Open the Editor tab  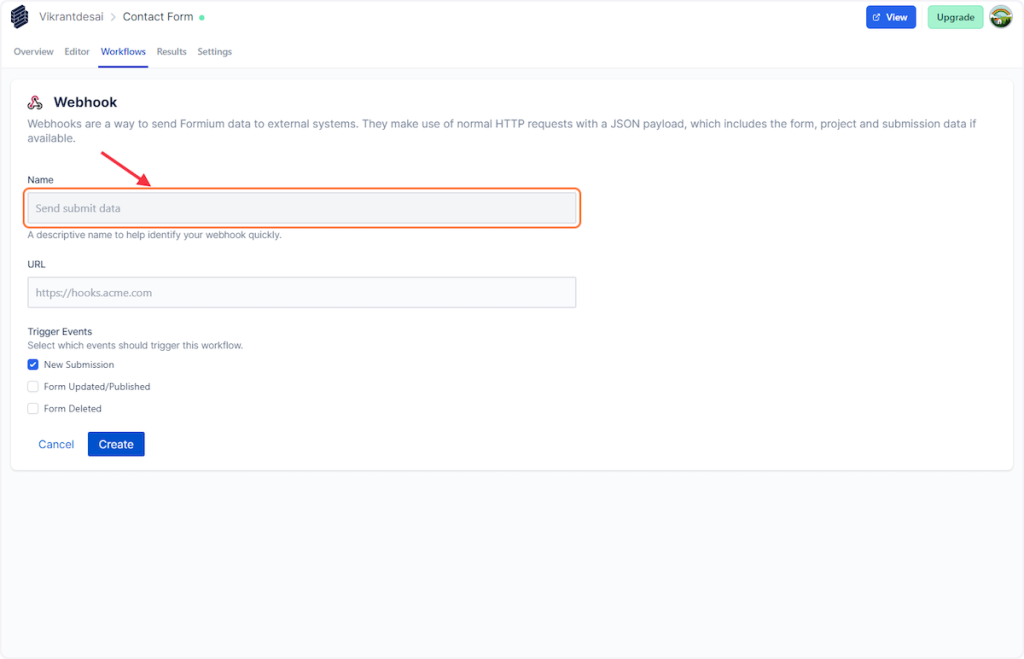[x=77, y=52]
